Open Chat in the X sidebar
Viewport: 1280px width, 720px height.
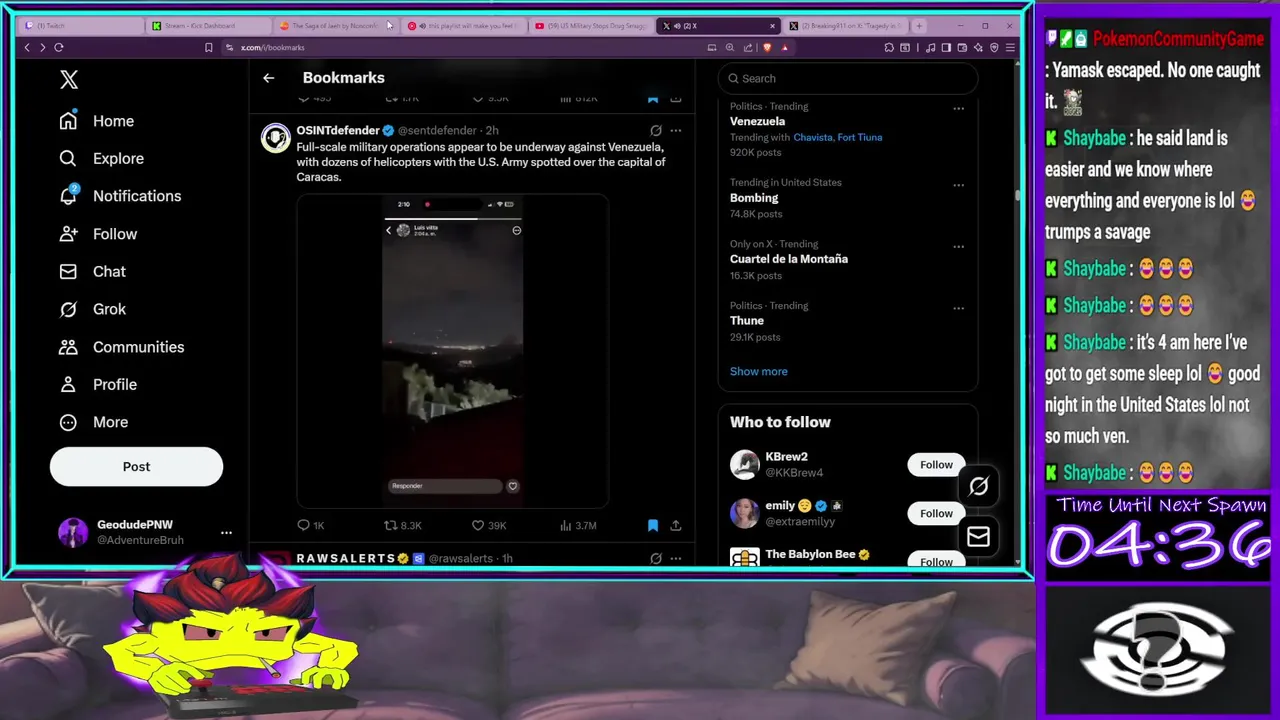coord(92,271)
